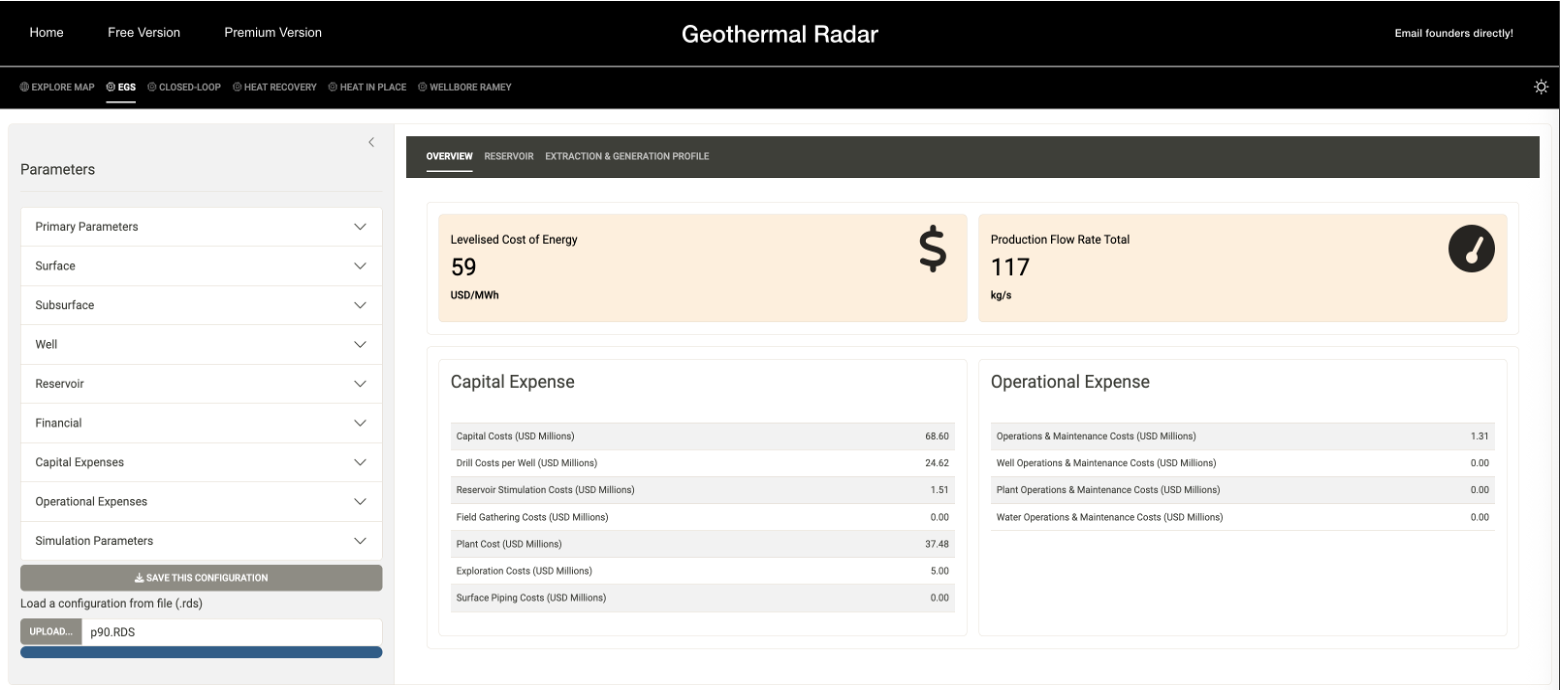
Task: Switch to the Reservoir results tab
Action: click(x=509, y=156)
